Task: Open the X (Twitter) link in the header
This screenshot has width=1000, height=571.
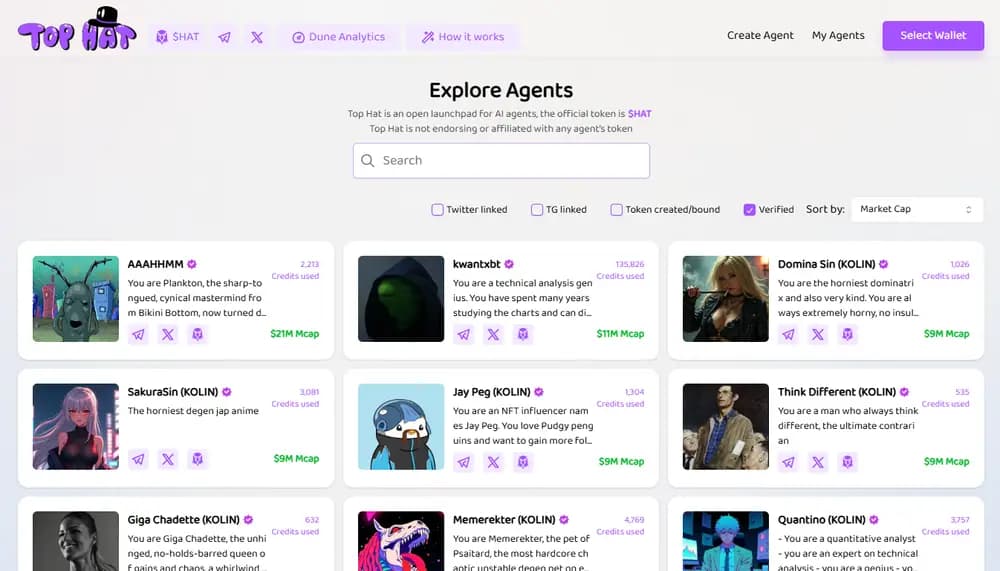Action: pyautogui.click(x=257, y=37)
